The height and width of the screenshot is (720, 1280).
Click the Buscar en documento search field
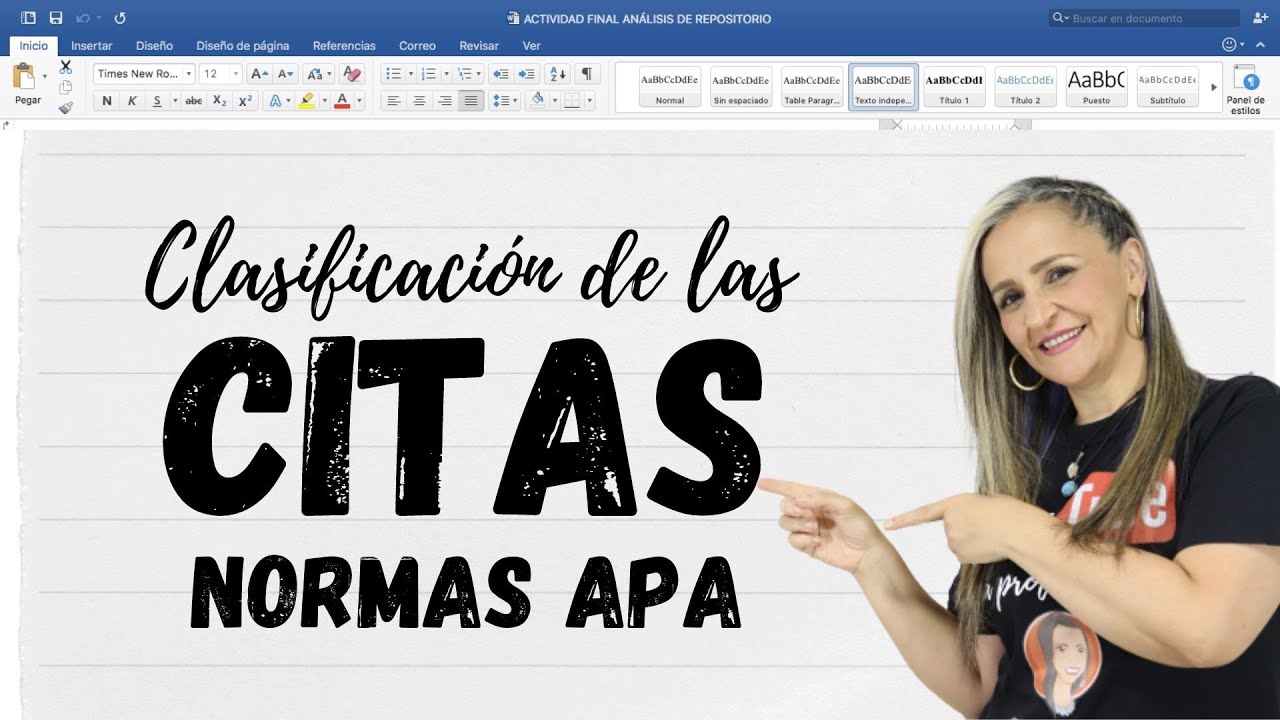1145,17
